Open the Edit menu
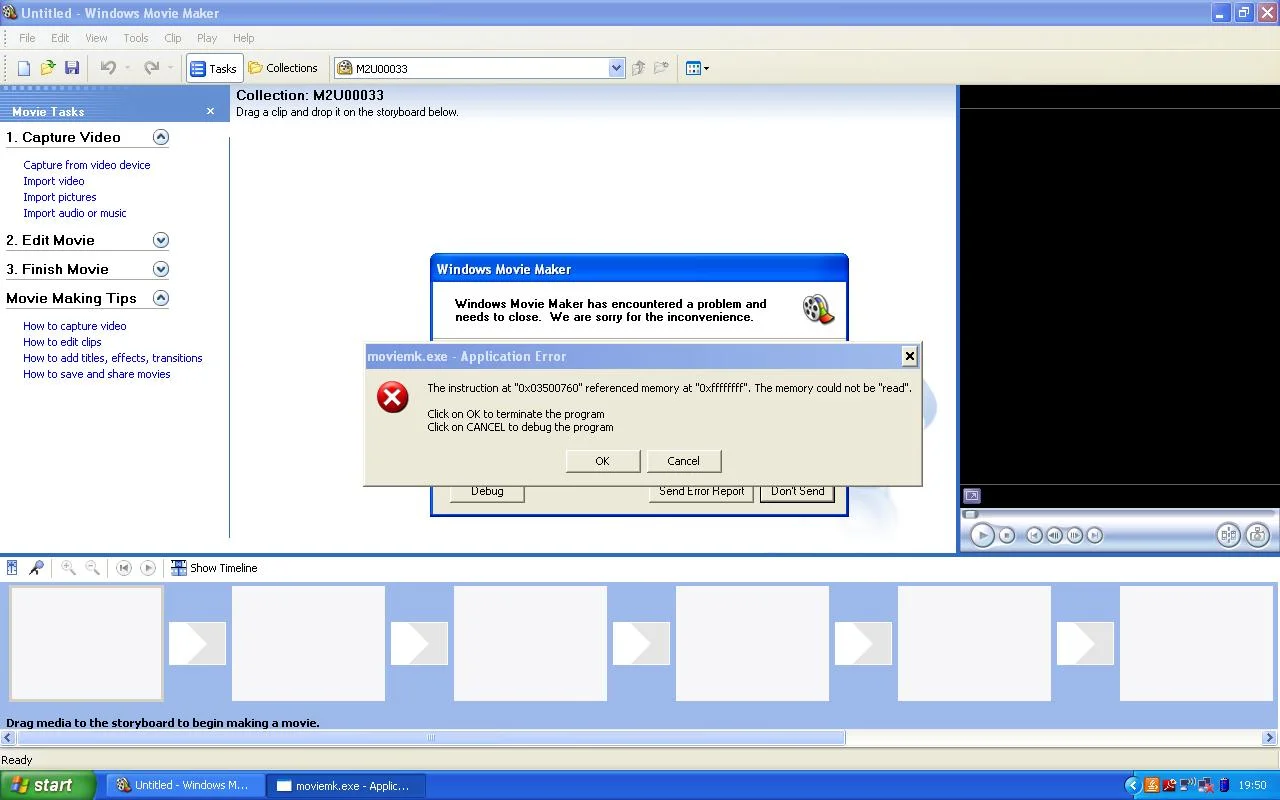This screenshot has width=1280, height=800. point(60,38)
